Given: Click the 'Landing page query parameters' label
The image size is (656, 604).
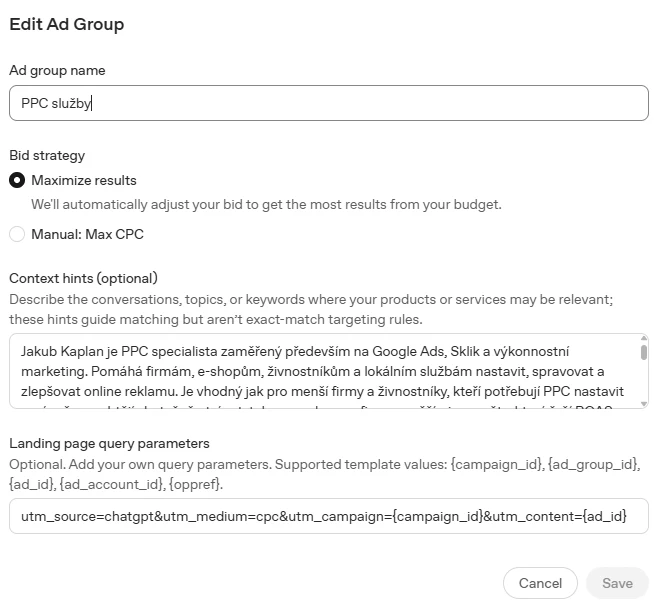Looking at the screenshot, I should click(x=109, y=443).
